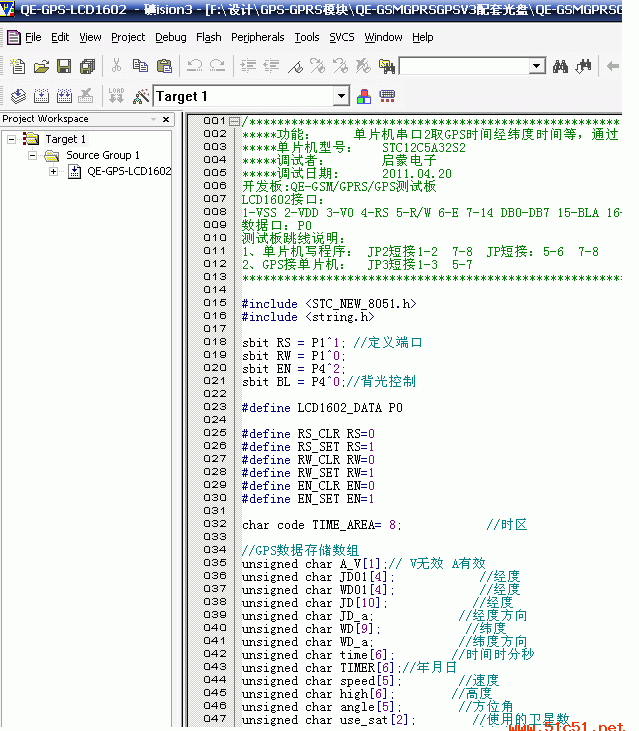Click the Paste clipboard icon

click(164, 67)
